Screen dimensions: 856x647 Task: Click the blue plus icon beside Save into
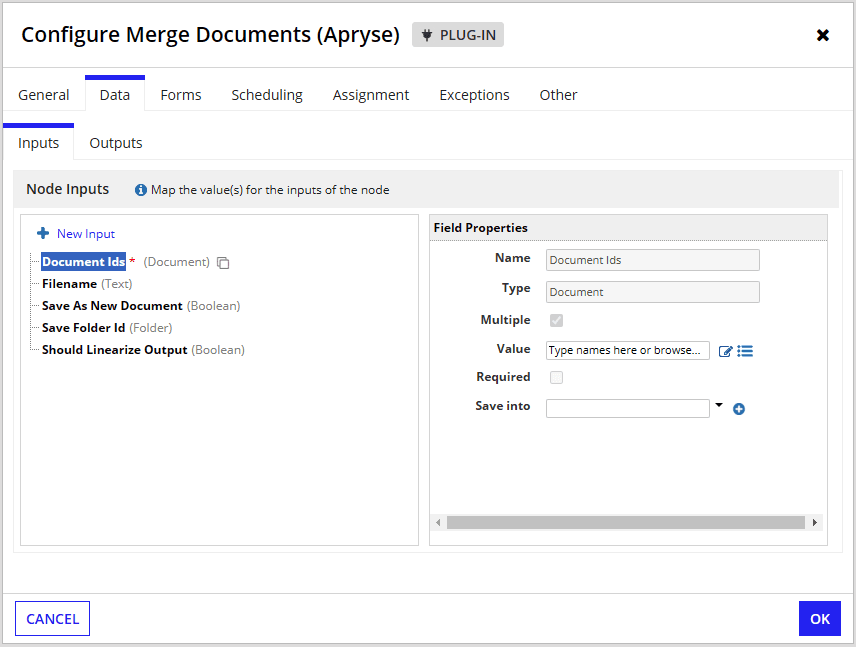[x=739, y=409]
